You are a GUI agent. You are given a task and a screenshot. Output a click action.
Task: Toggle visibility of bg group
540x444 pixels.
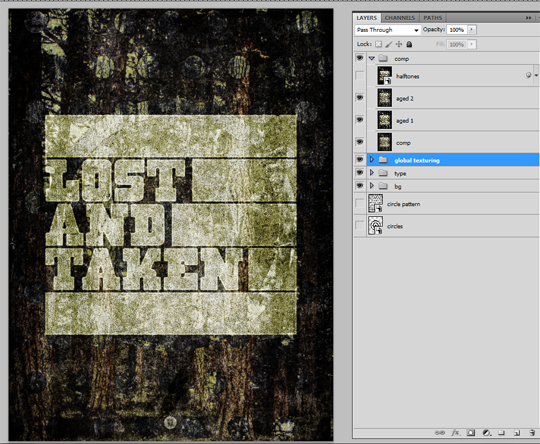coord(360,185)
